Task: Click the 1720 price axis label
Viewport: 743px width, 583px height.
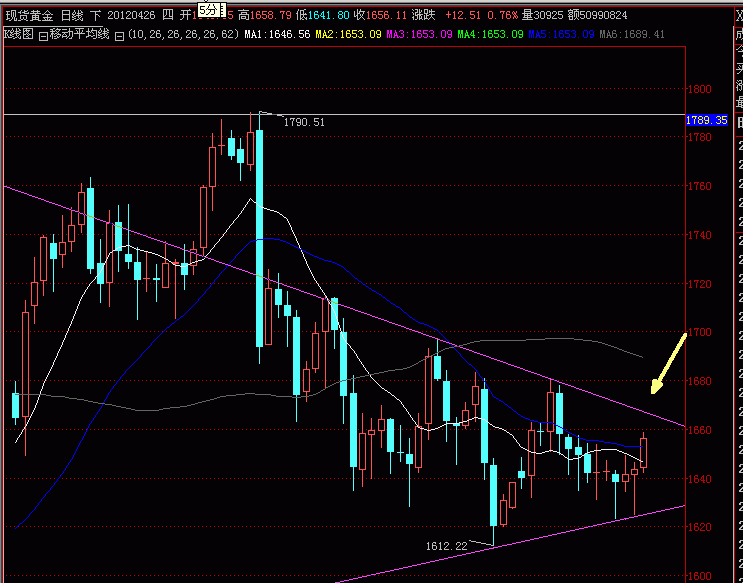Action: 699,284
